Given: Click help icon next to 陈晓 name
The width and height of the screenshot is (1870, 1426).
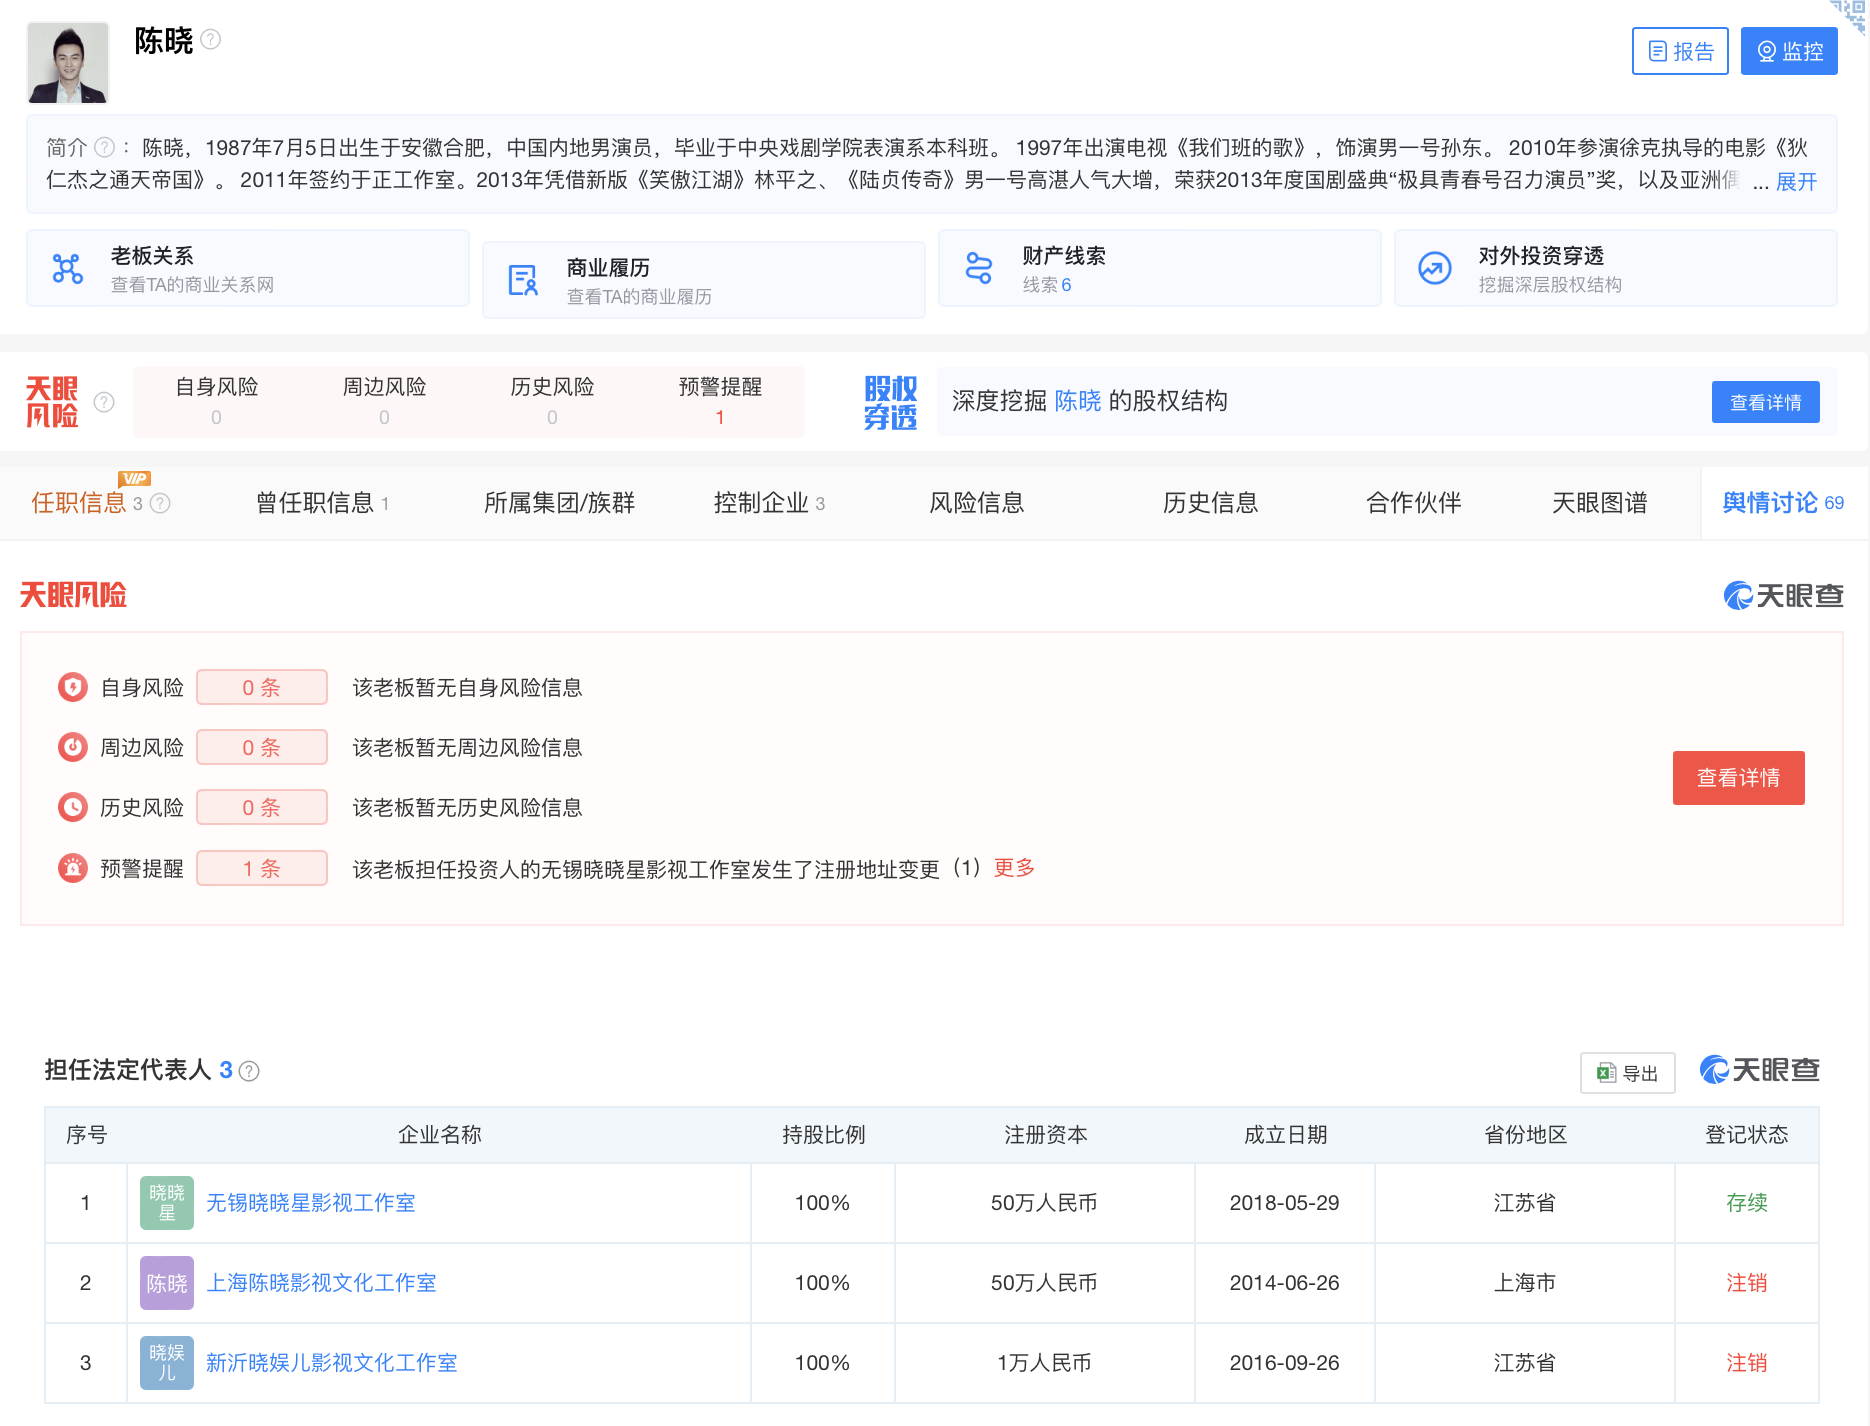Looking at the screenshot, I should click(x=211, y=40).
